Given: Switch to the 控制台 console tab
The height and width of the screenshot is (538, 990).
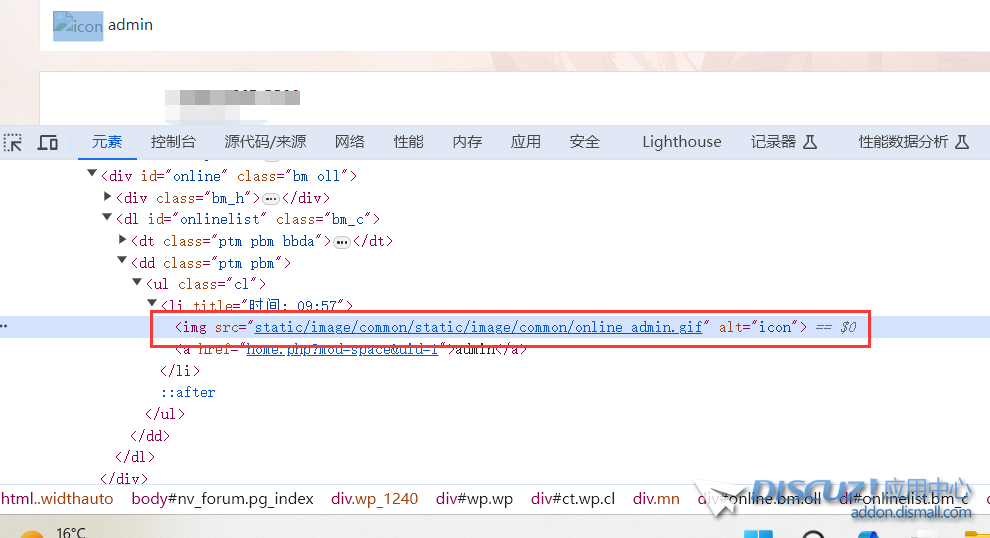Looking at the screenshot, I should click(x=173, y=142).
